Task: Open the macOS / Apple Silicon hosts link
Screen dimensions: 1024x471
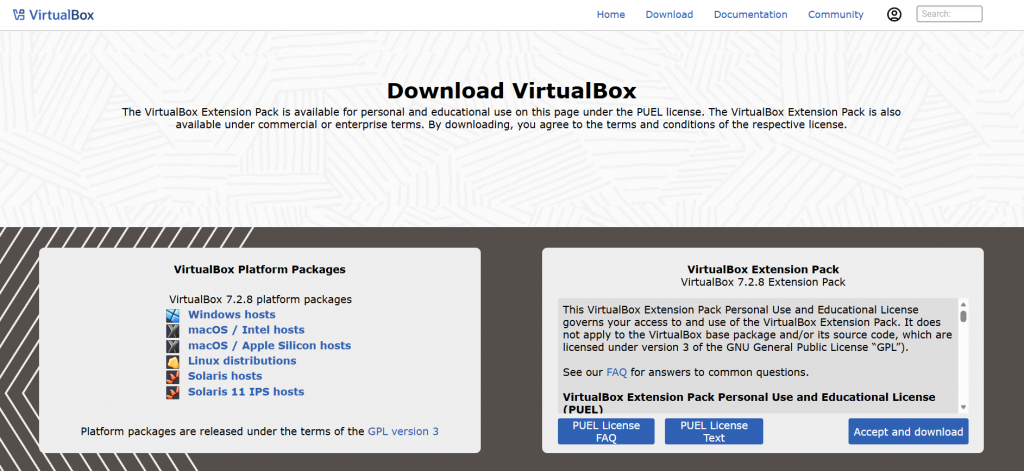Action: click(x=270, y=346)
